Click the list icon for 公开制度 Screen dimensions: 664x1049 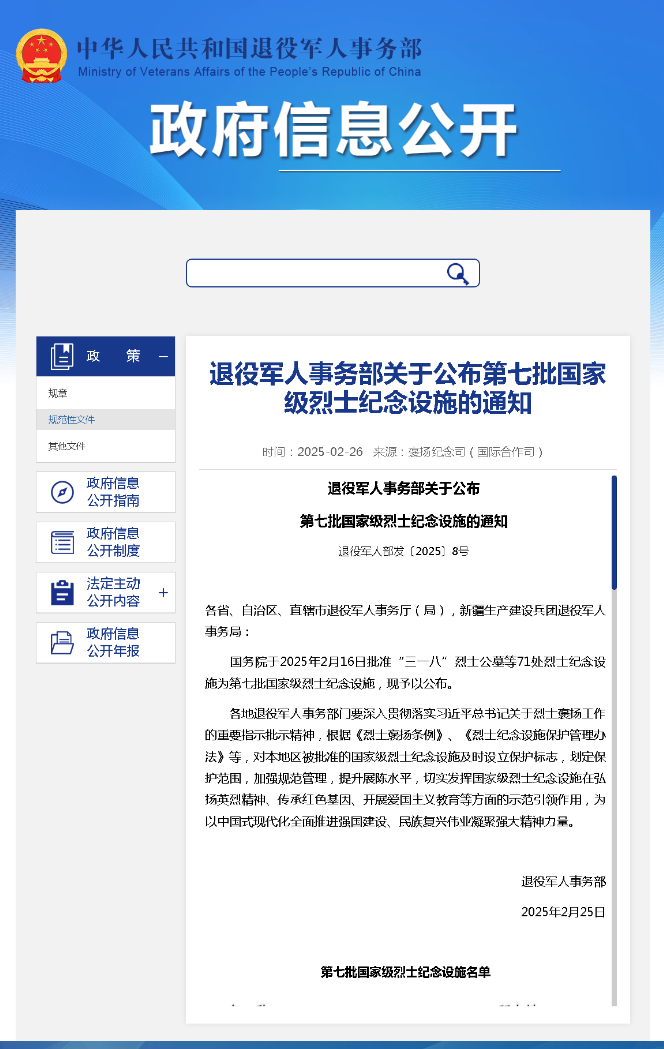tap(62, 543)
